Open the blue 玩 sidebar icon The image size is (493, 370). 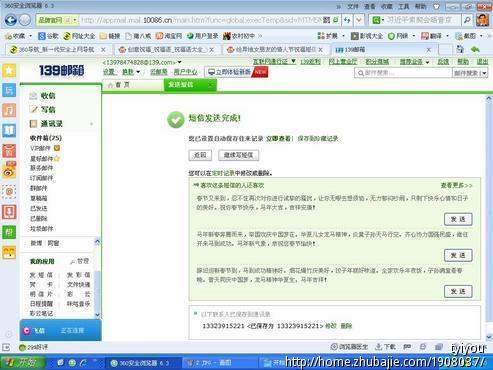[x=9, y=90]
